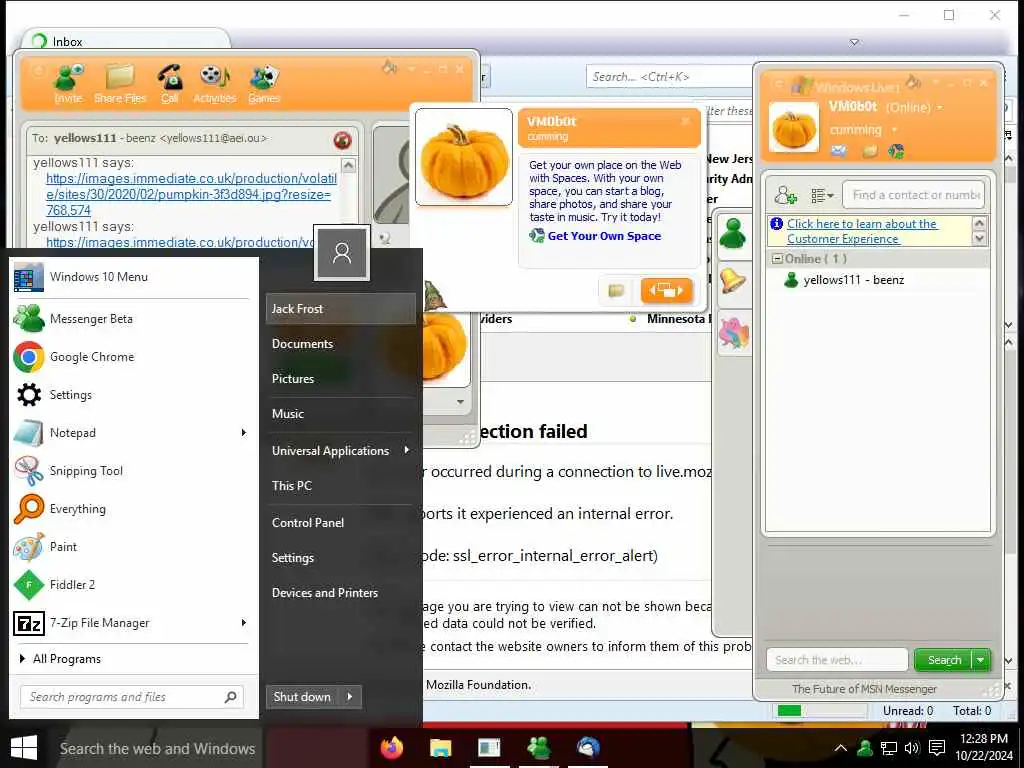
Task: Click the orange switch-view button in the contact card
Action: tap(666, 291)
